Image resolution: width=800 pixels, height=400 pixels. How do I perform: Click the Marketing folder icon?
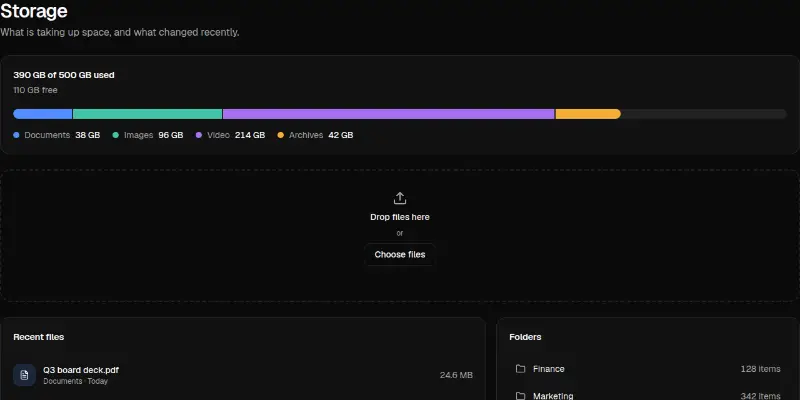[x=520, y=395]
